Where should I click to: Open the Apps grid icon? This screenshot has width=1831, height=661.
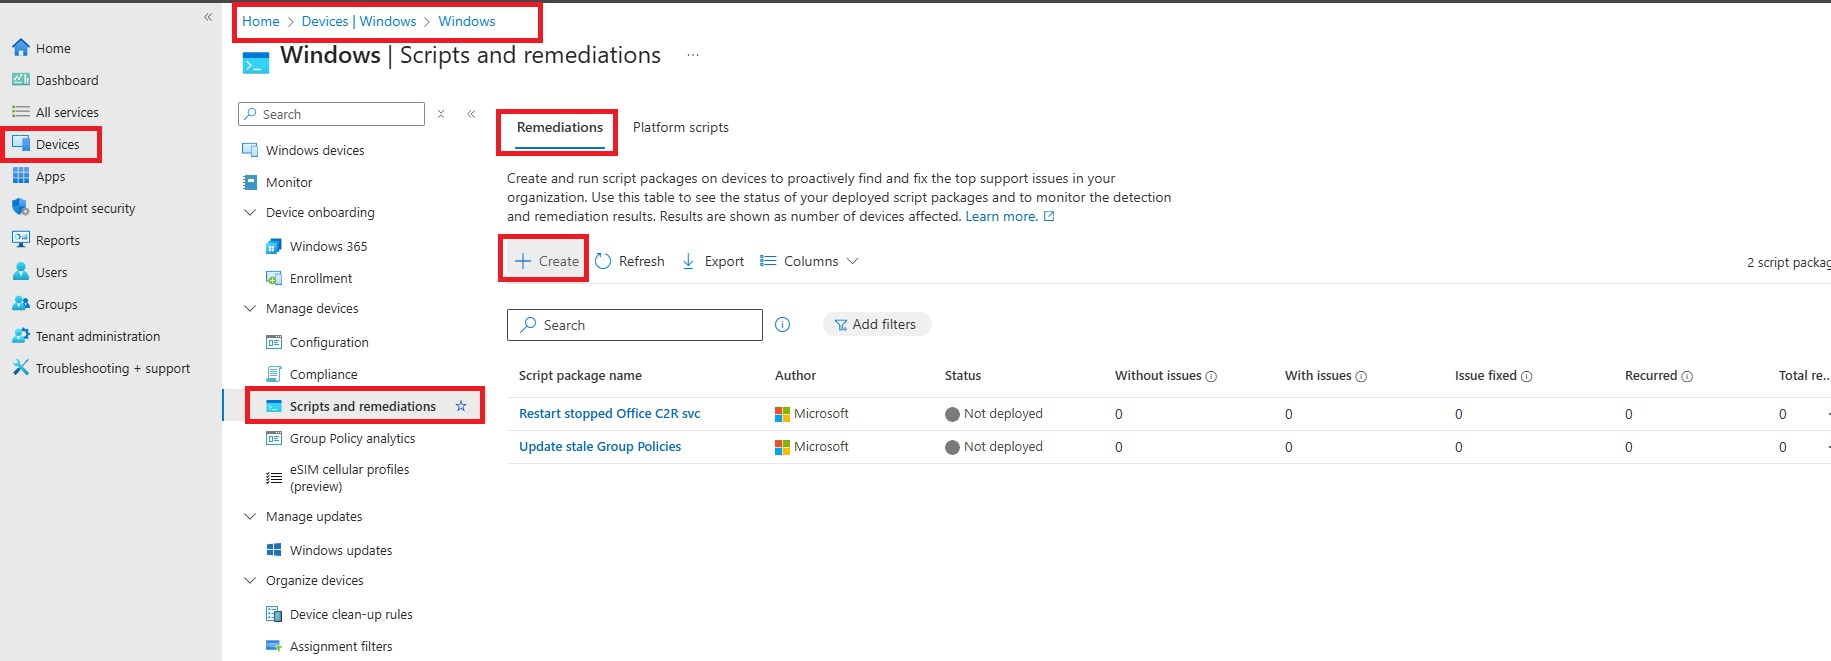[21, 176]
